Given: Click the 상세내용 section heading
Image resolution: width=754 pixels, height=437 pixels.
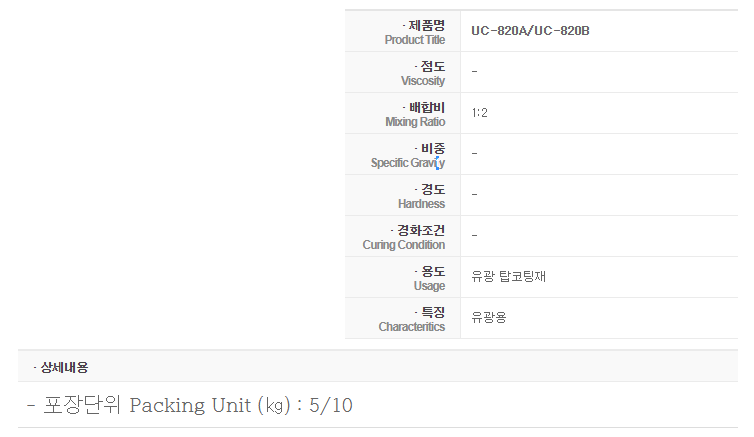Looking at the screenshot, I should (x=62, y=367).
